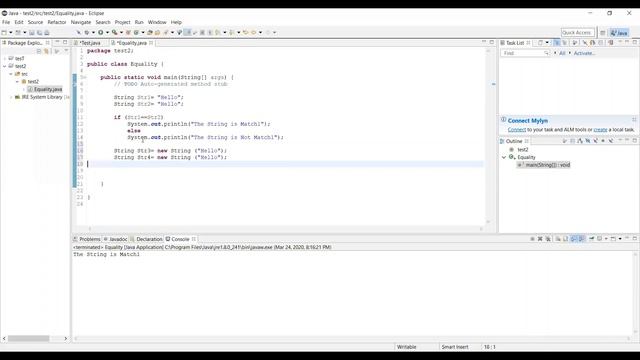
Task: Click the Find field in Task List
Action: pyautogui.click(x=525, y=53)
